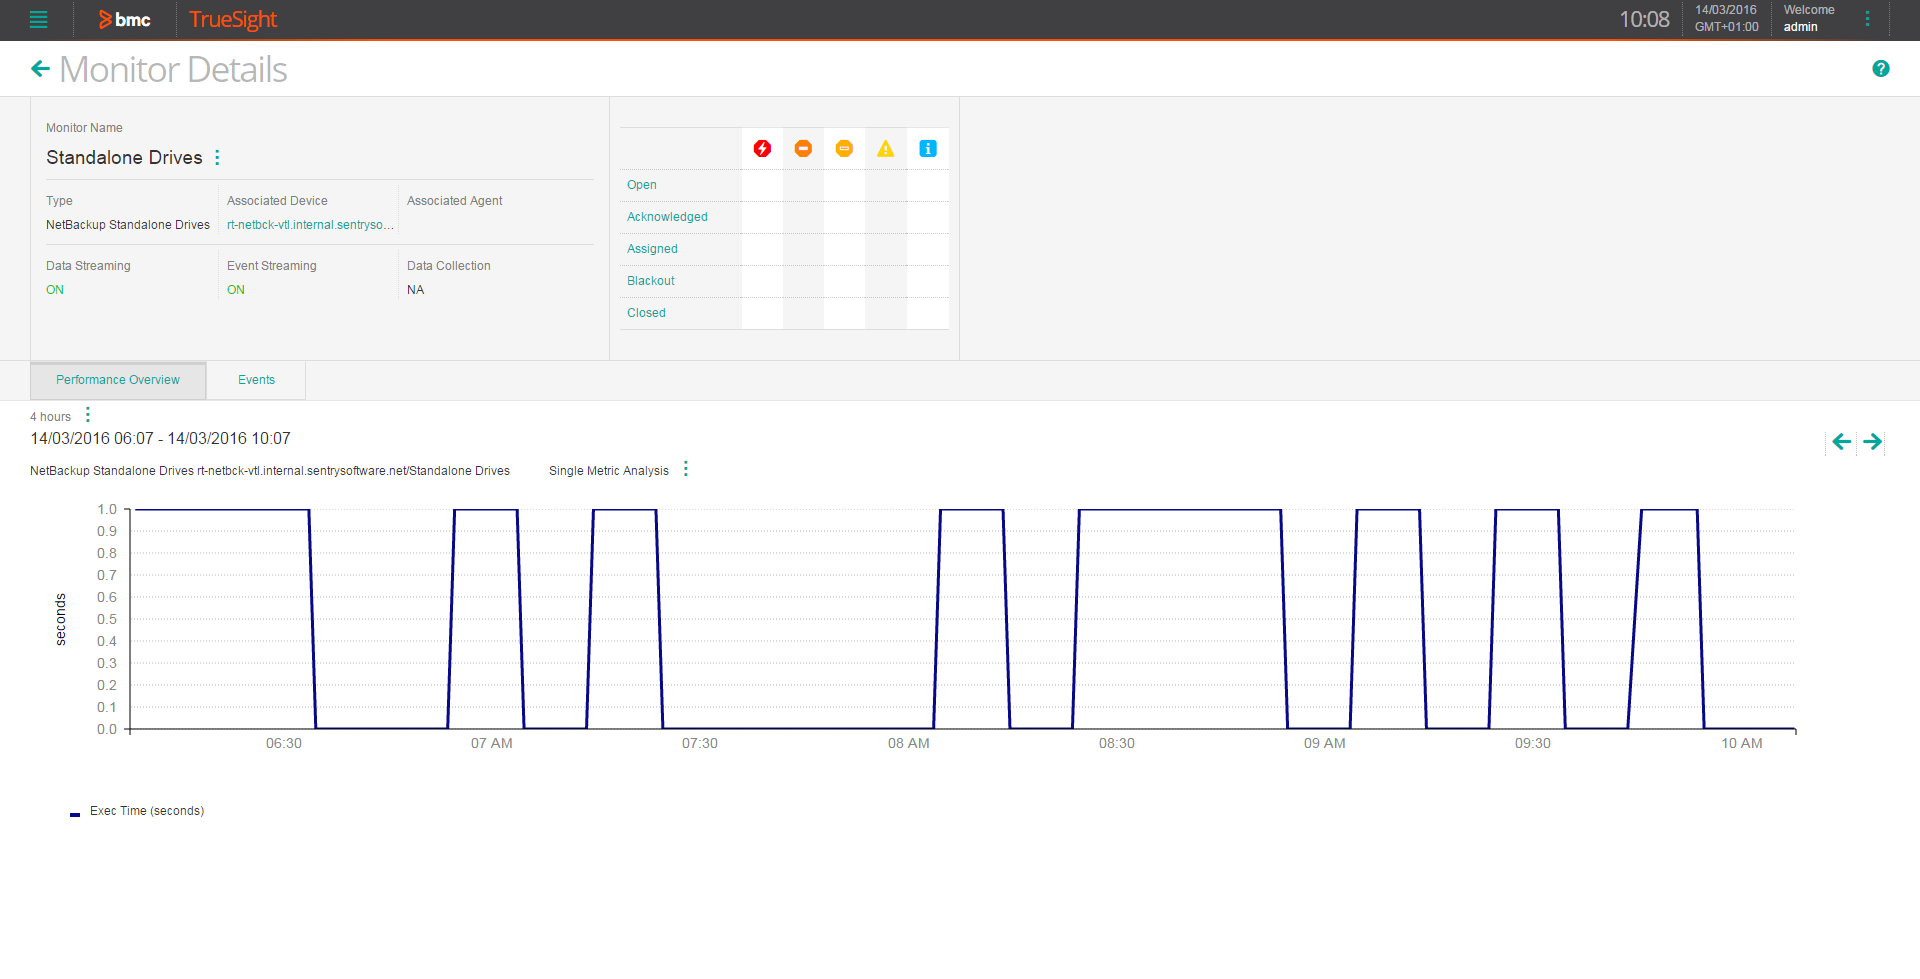Click the Standalone Drives monitor name

pos(124,157)
